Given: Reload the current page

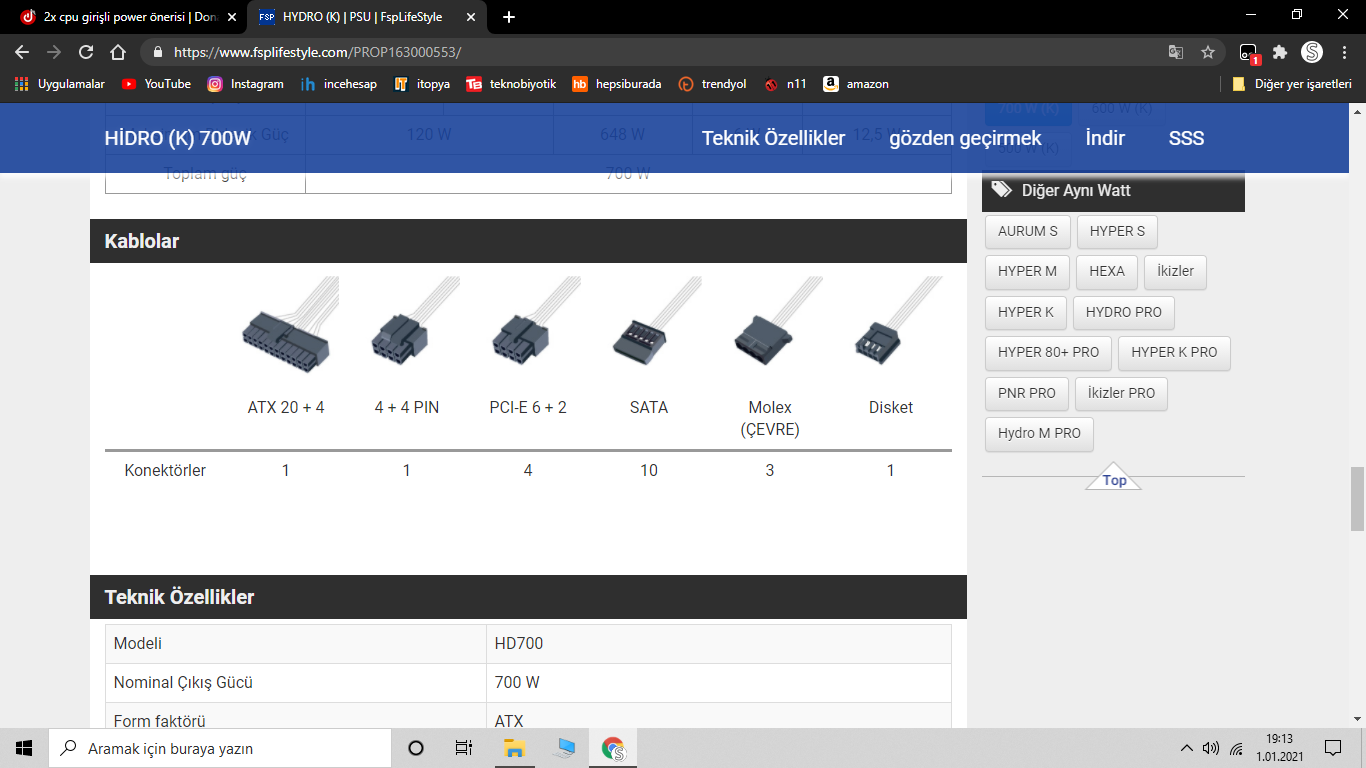Looking at the screenshot, I should pos(86,52).
